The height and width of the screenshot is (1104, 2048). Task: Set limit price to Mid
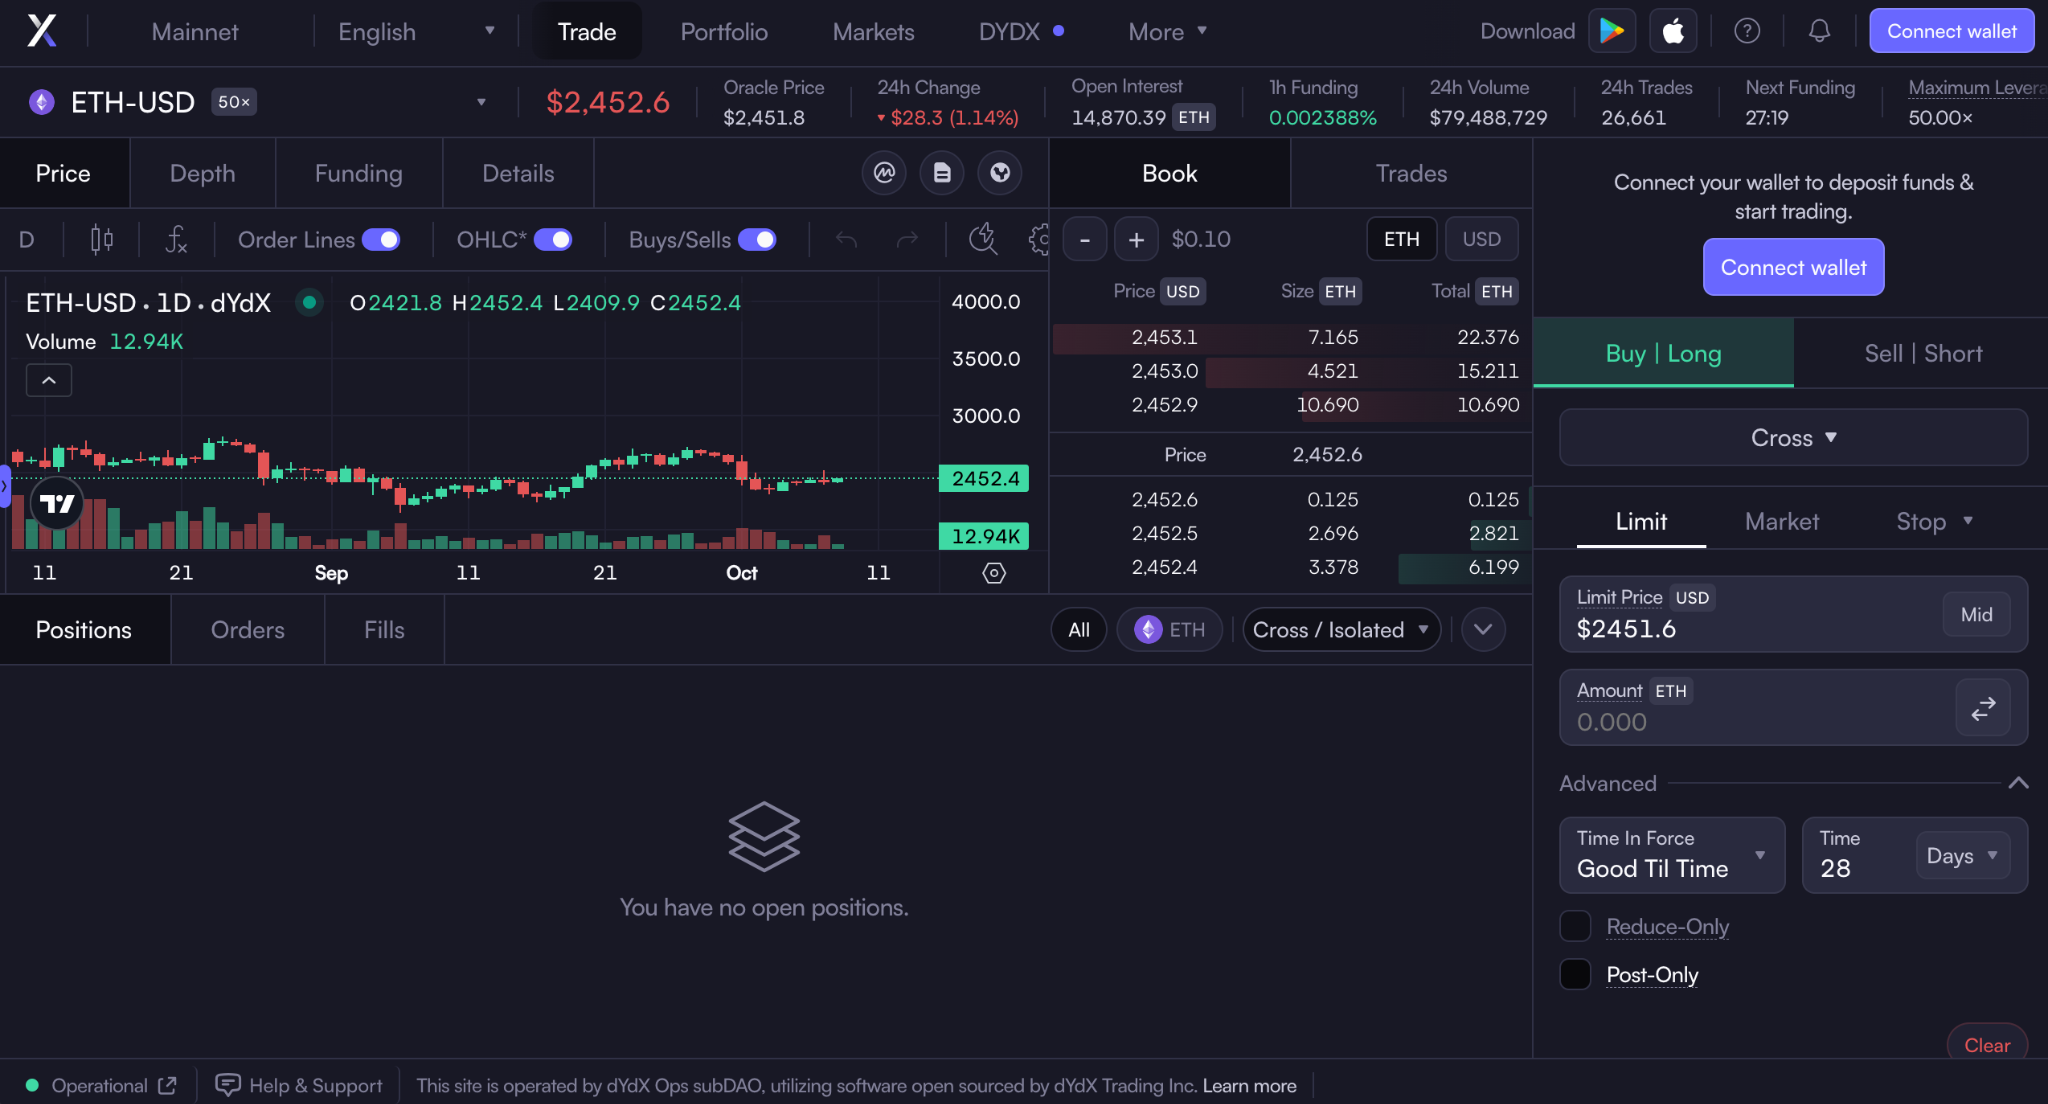(x=1976, y=615)
